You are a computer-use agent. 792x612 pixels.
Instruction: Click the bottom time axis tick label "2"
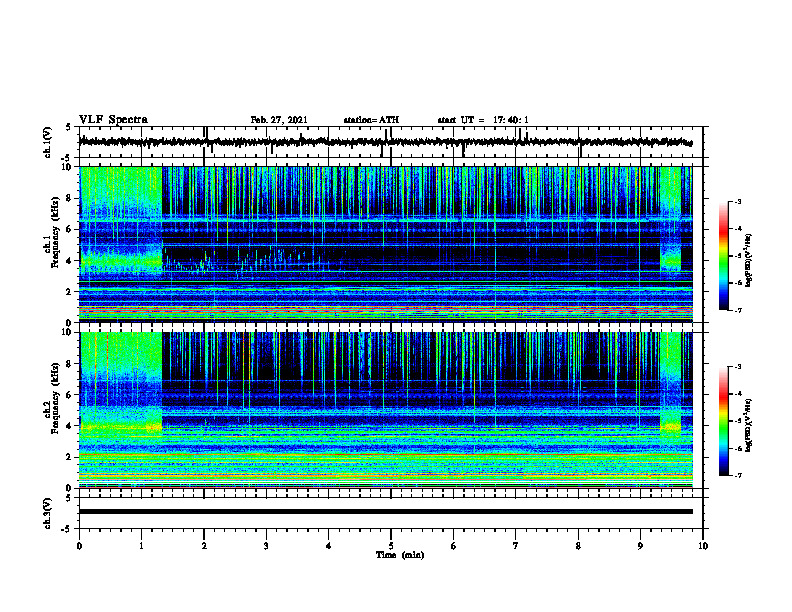click(x=204, y=546)
